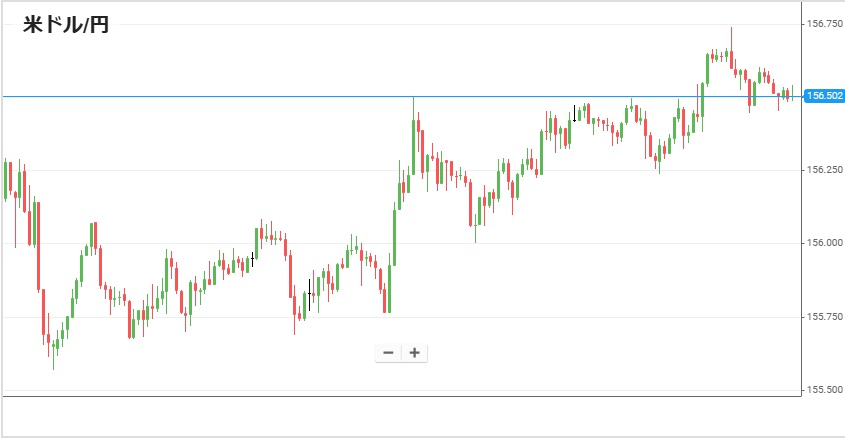Screen dimensions: 845x438
Task: Click the highest wick peak above 156.700
Action: (x=731, y=29)
